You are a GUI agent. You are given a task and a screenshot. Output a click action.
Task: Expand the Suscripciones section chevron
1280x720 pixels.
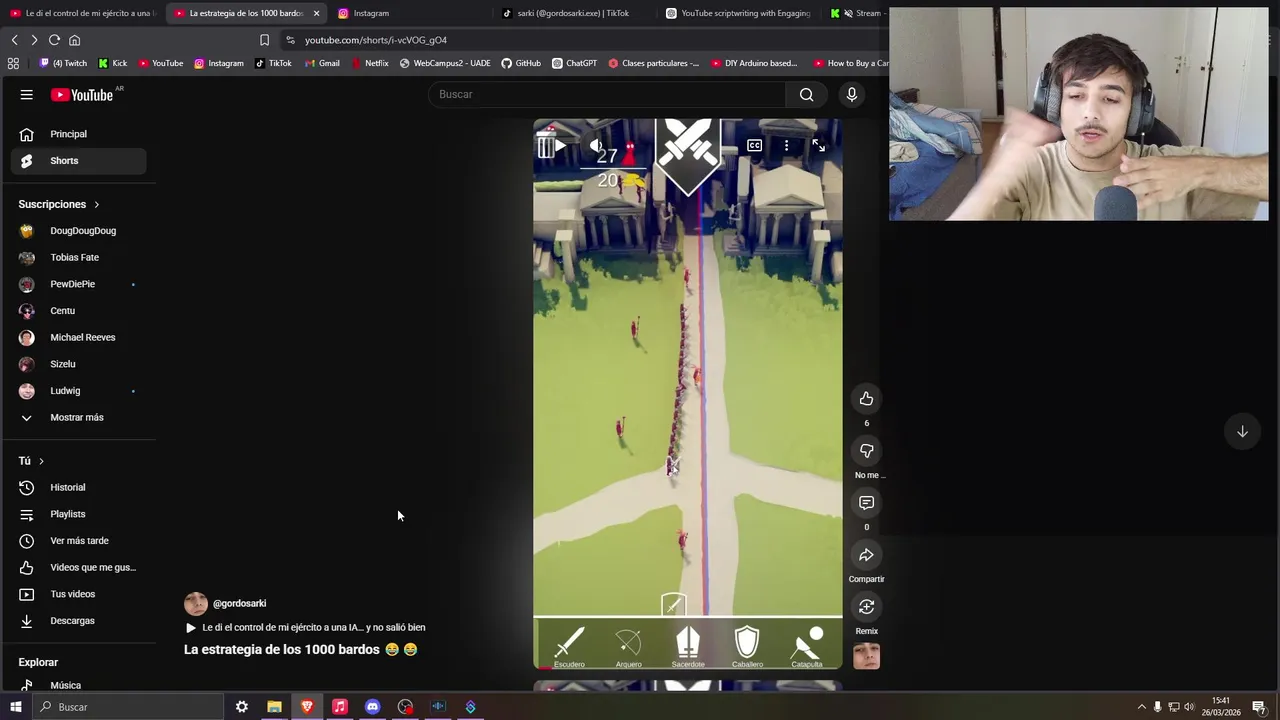click(96, 204)
